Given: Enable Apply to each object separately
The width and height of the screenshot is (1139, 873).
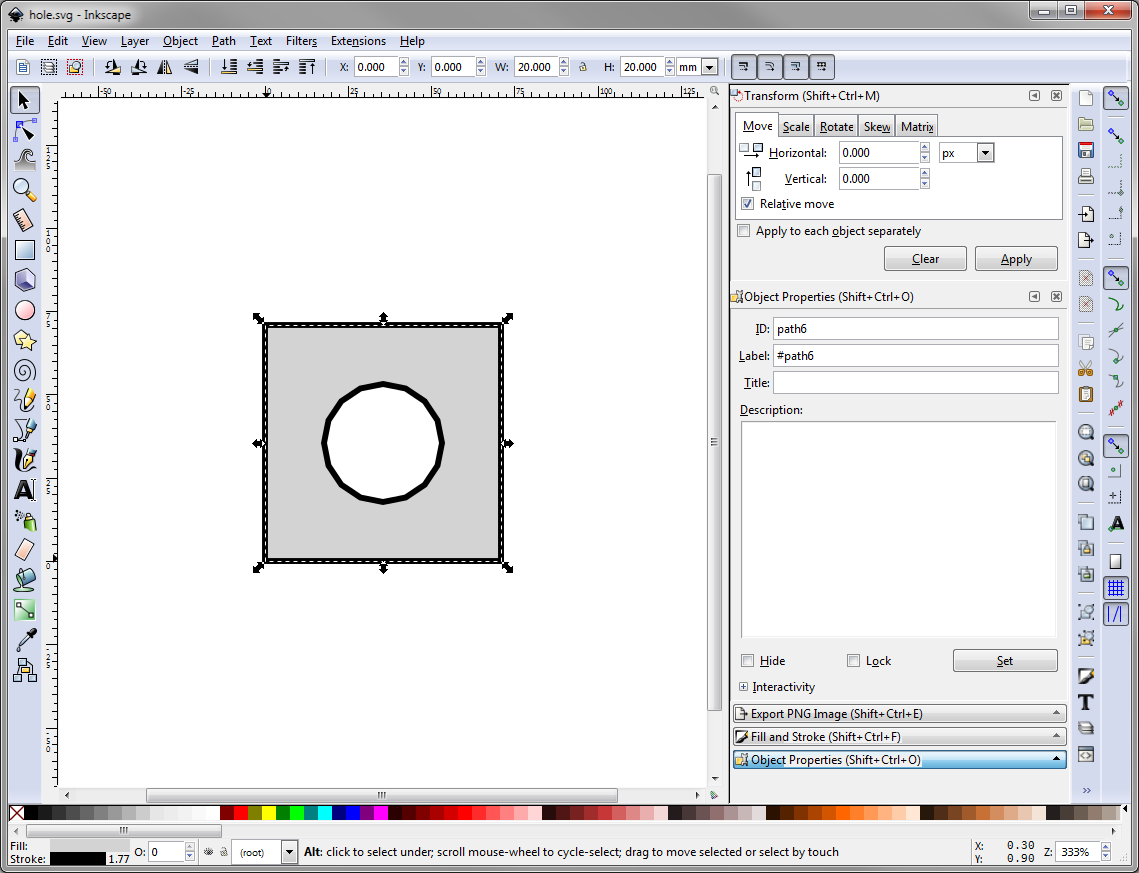Looking at the screenshot, I should (743, 231).
